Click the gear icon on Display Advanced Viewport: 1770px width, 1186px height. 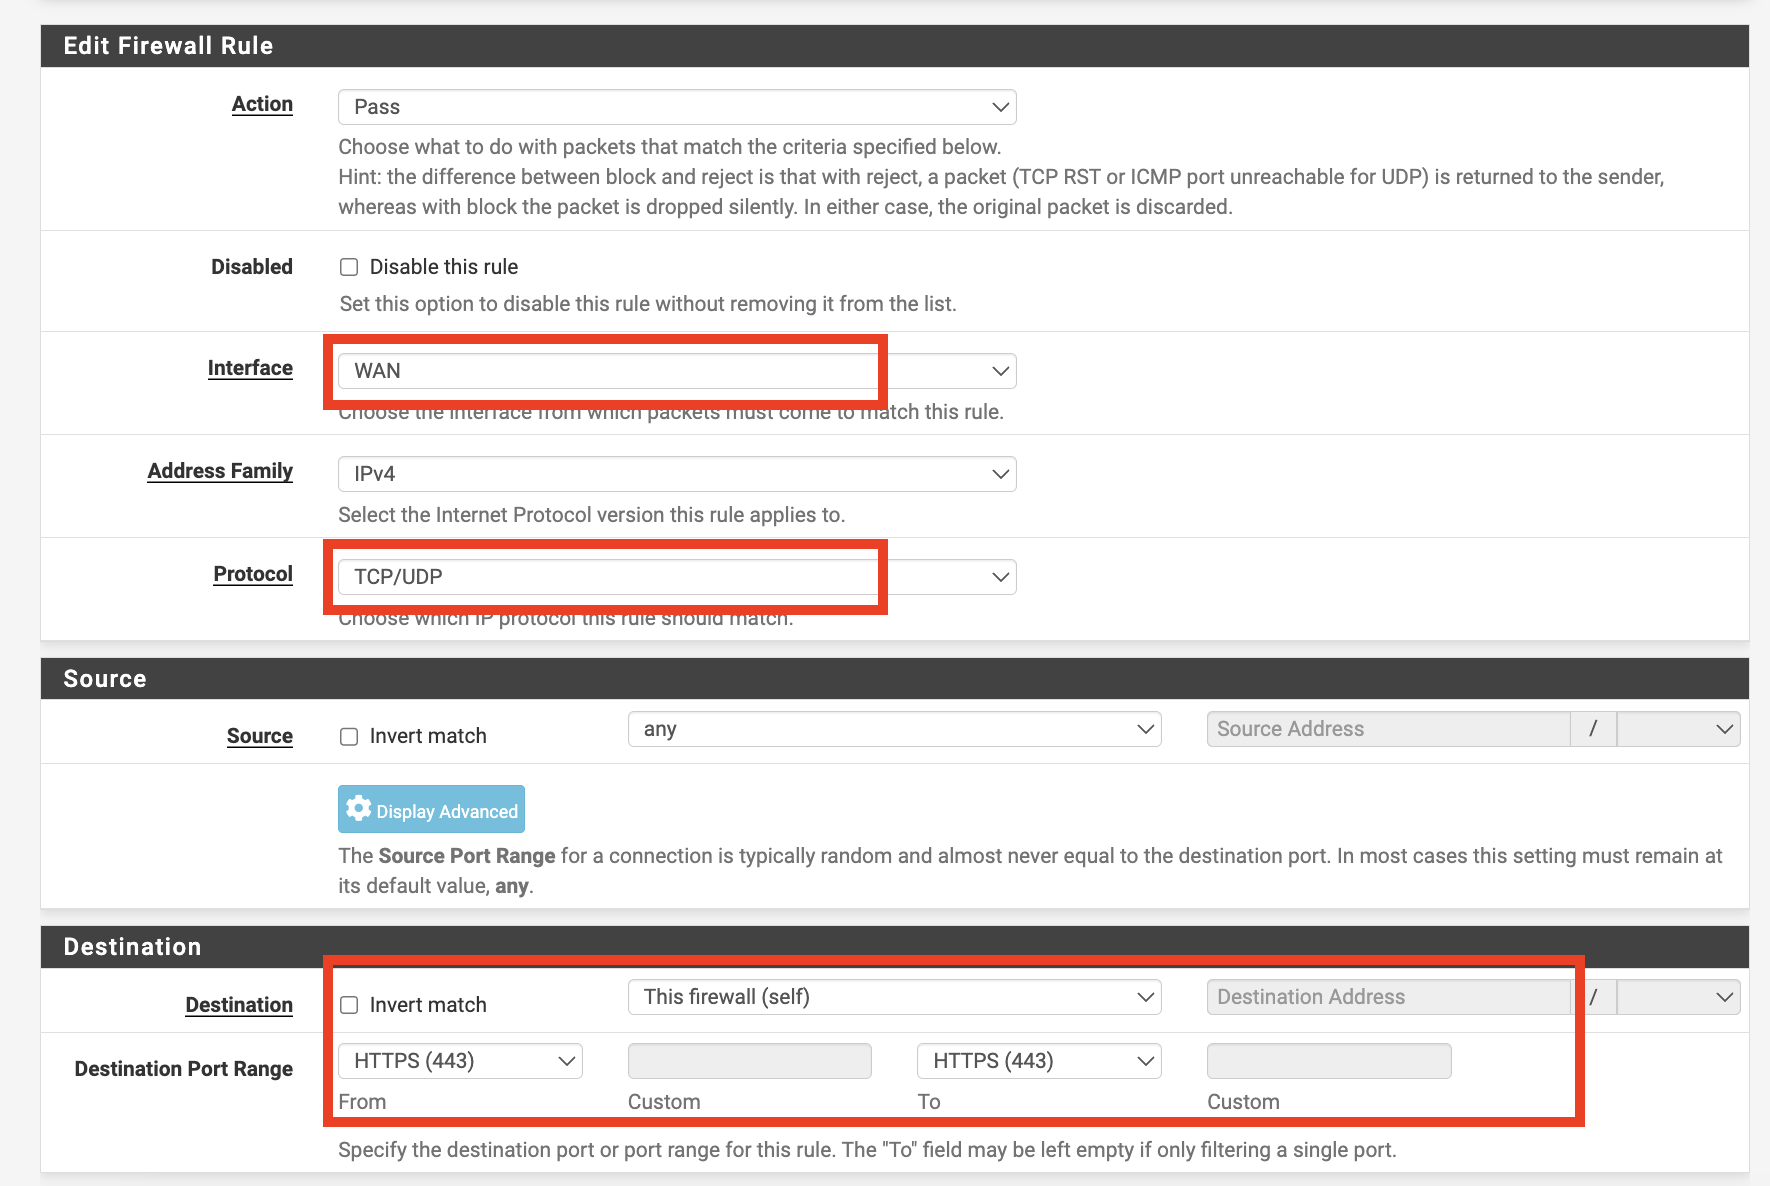tap(358, 809)
